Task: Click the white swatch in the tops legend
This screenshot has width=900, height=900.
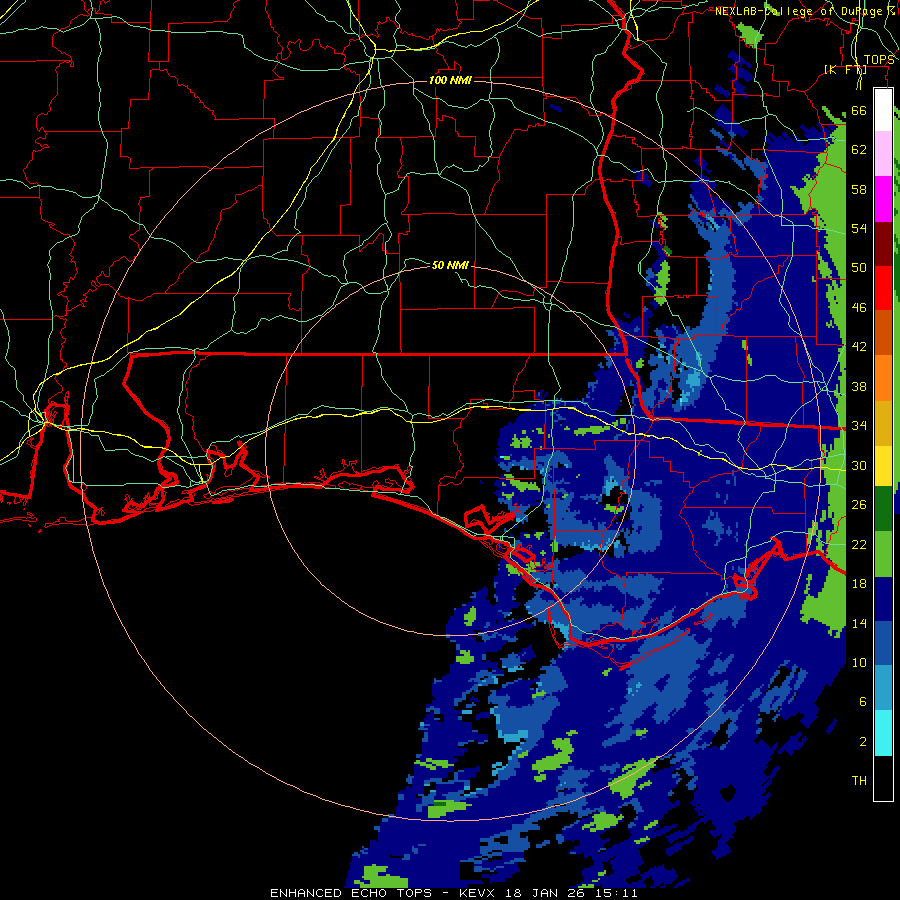Action: (883, 110)
